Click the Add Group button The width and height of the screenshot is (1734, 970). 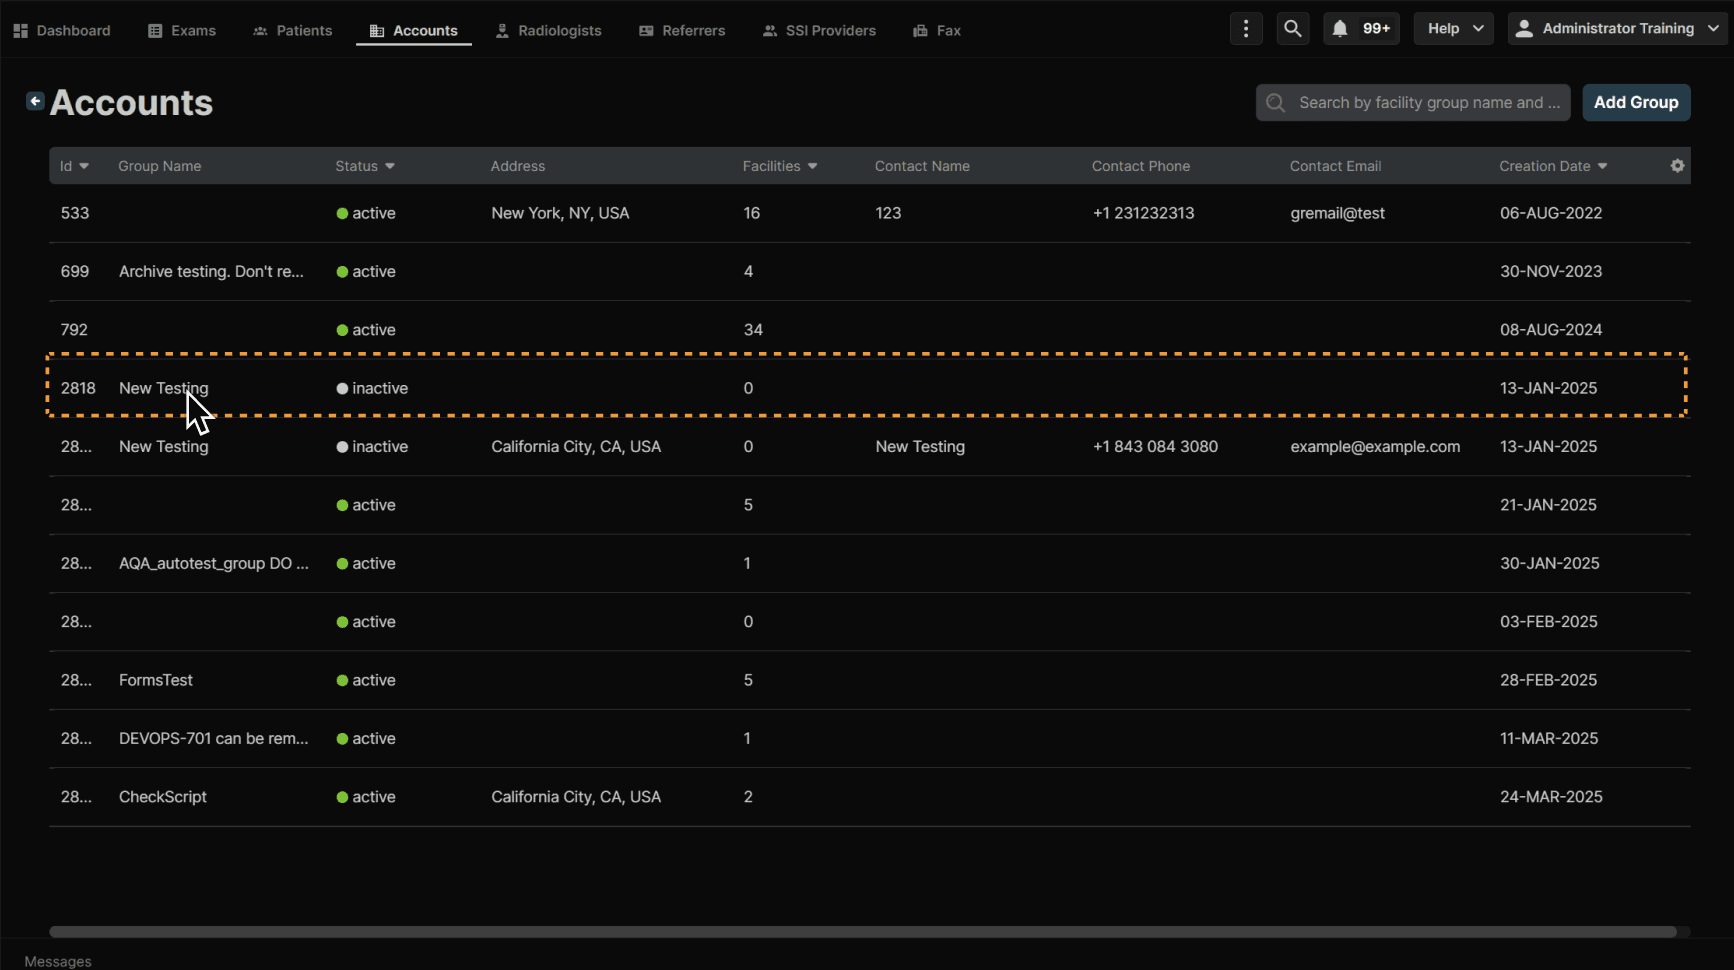point(1636,102)
